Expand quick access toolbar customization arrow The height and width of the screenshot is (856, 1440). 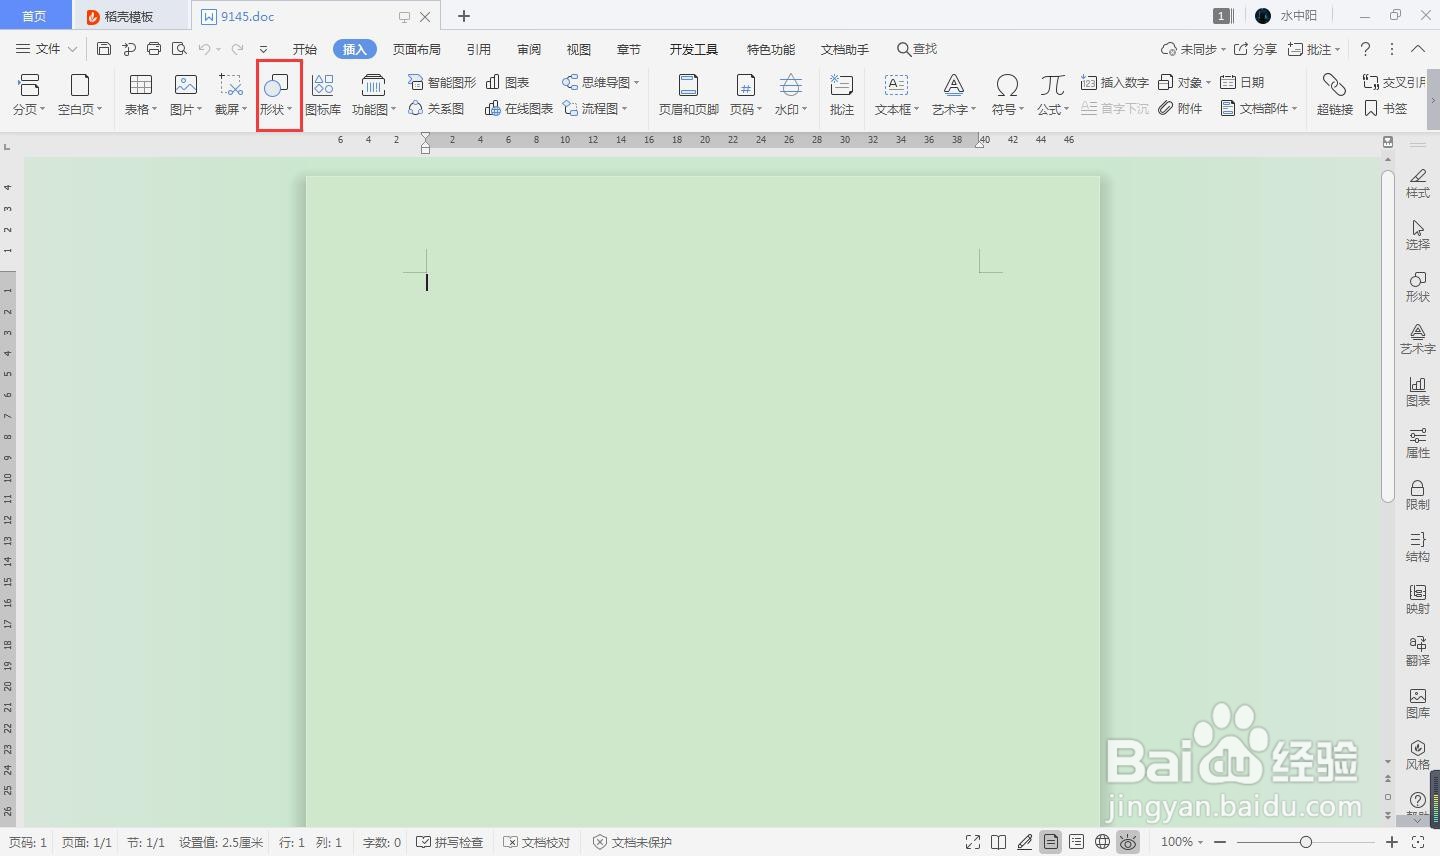[263, 48]
